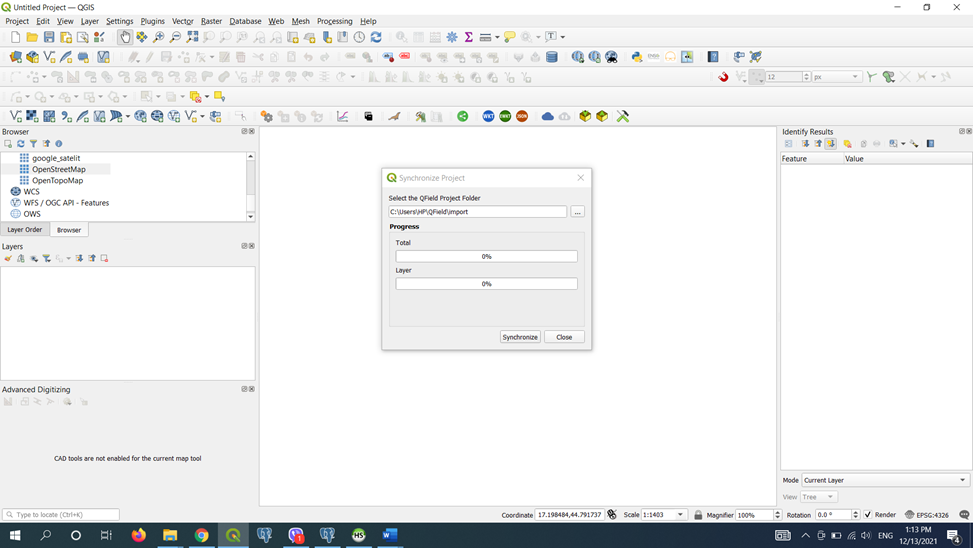Open the Mode Current Layer dropdown

[885, 480]
